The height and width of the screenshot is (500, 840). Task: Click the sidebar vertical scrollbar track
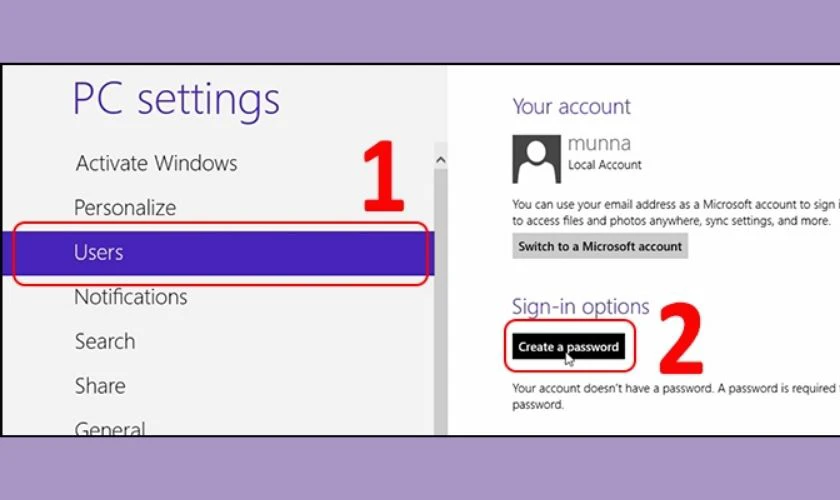(440, 302)
